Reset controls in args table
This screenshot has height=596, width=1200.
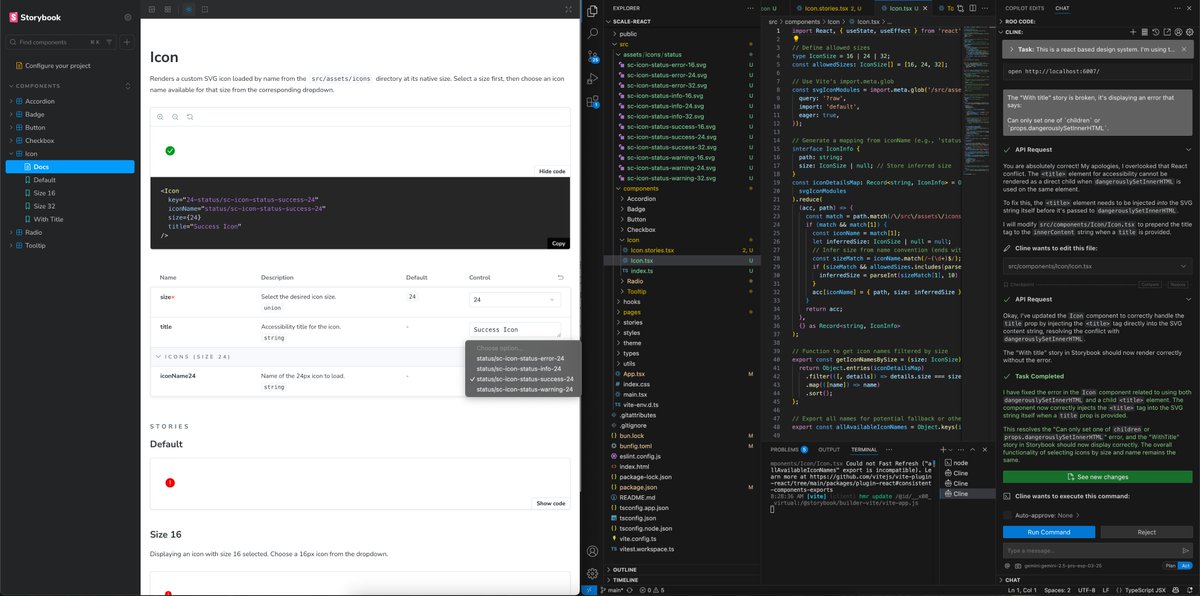click(x=559, y=277)
